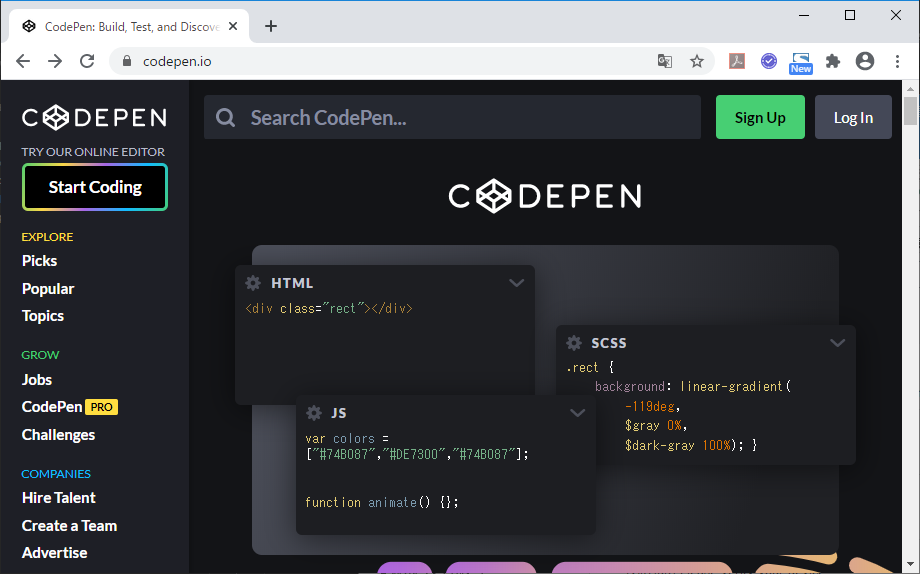Open Hire Talent link
Viewport: 920px width, 574px height.
[x=59, y=498]
